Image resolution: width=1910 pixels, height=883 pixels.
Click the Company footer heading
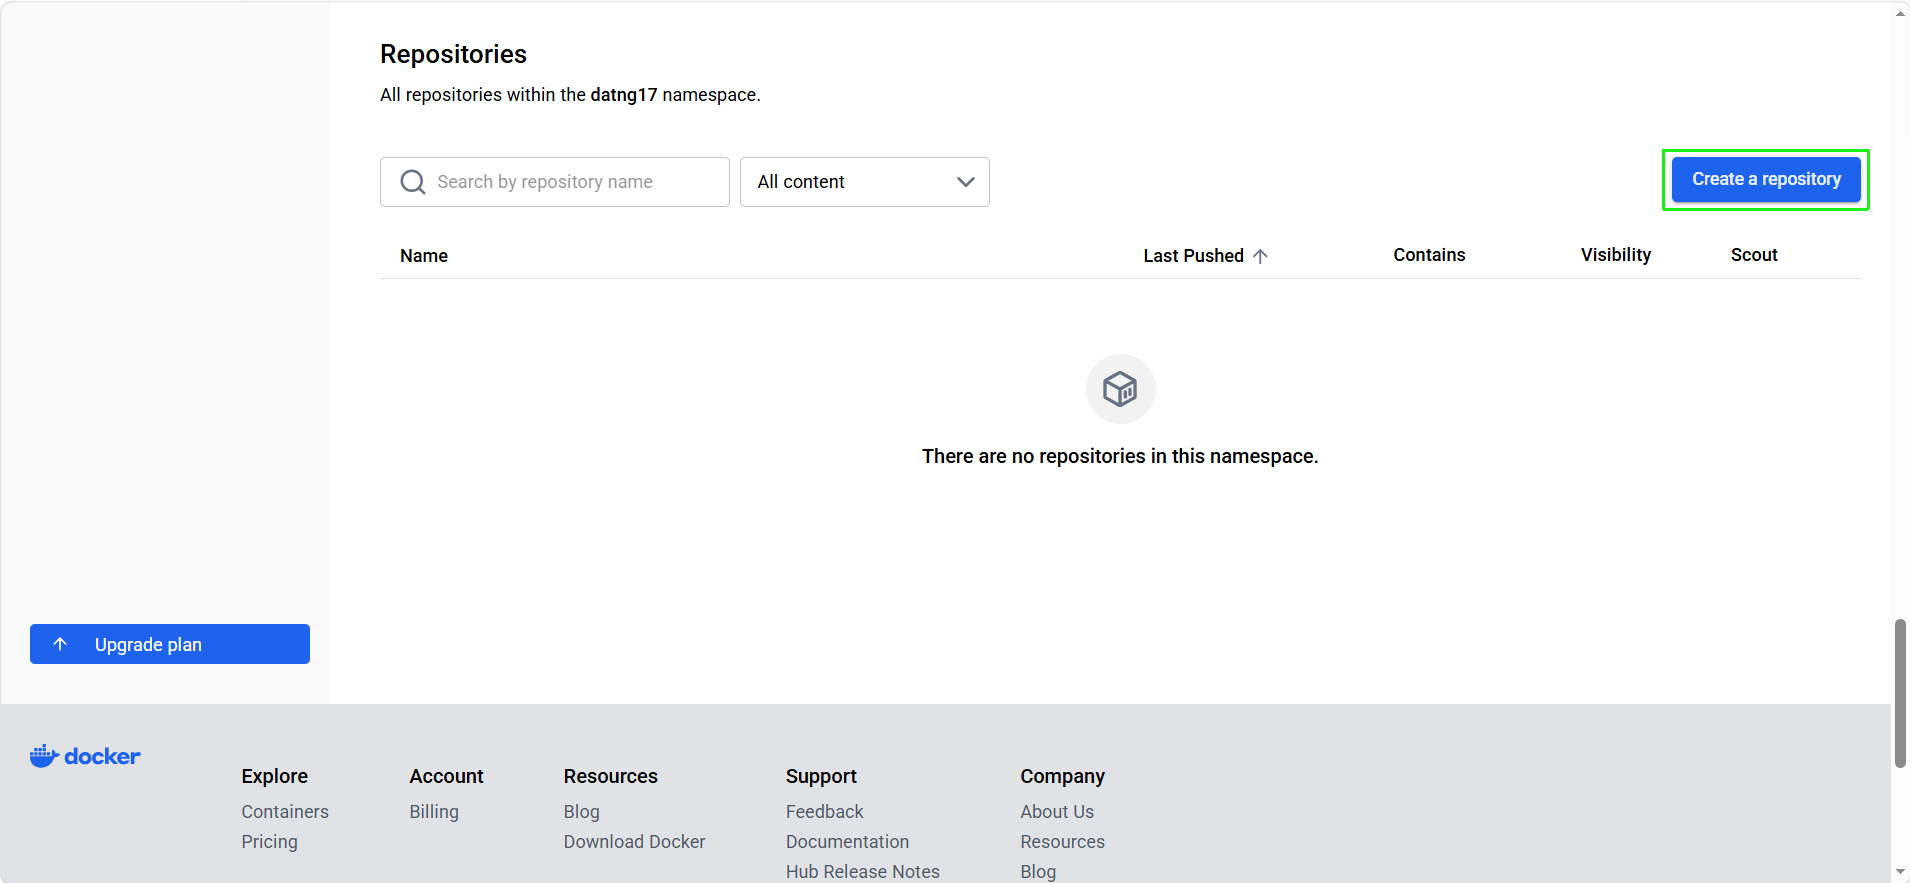pyautogui.click(x=1062, y=776)
